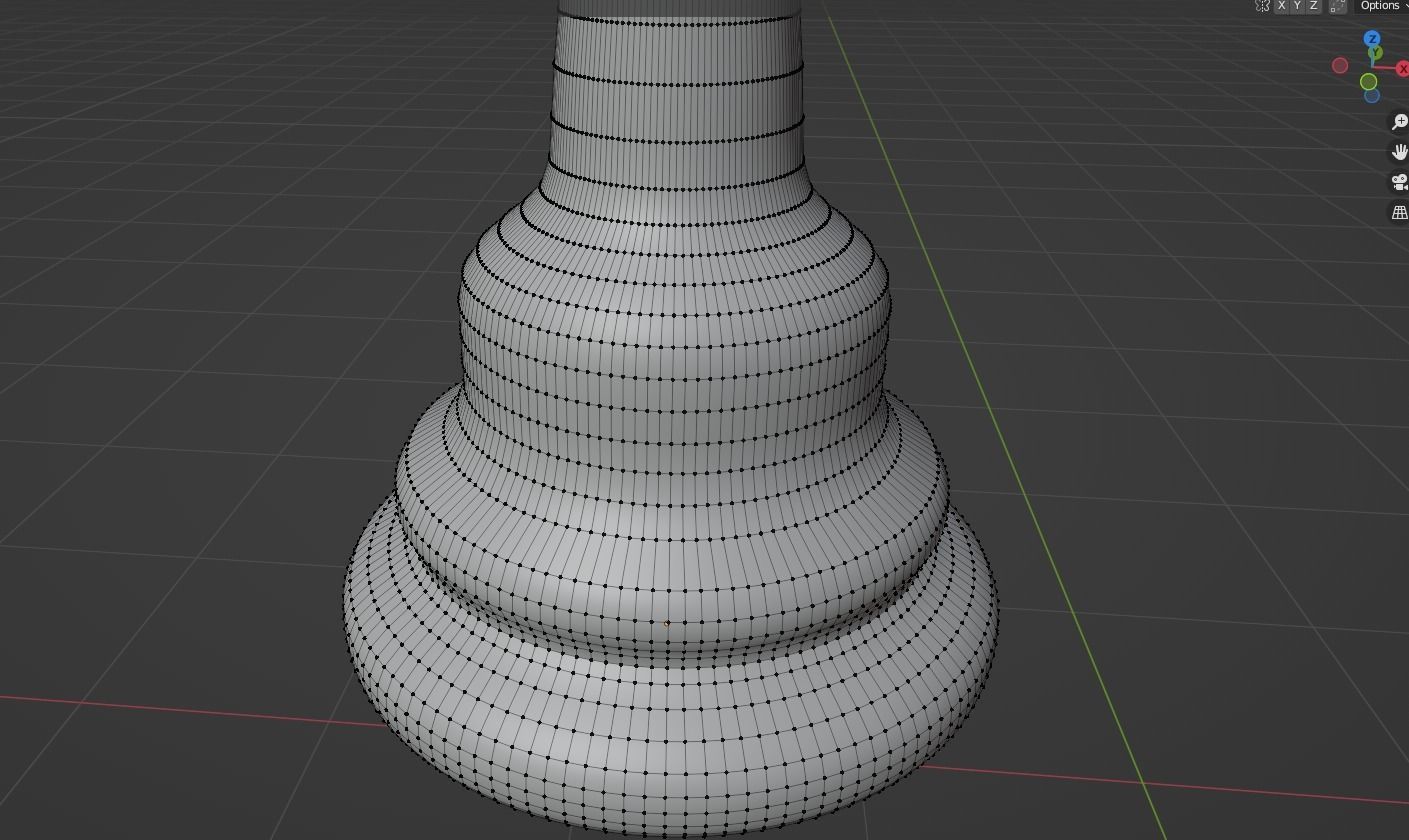Click the red X axis gizmo ball labeled X
The height and width of the screenshot is (840, 1409).
[1402, 68]
